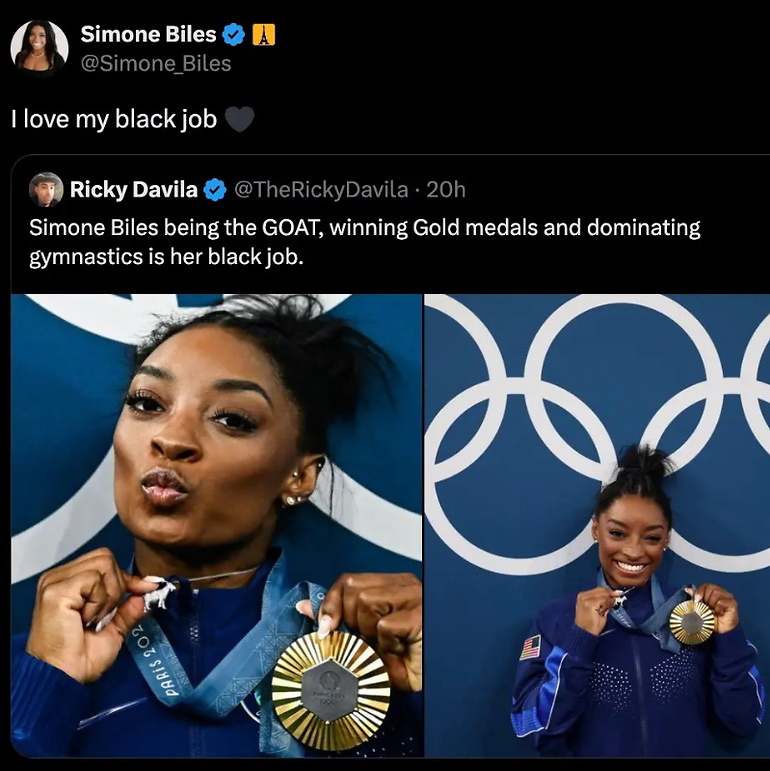Click the 'I love my black job' text
The height and width of the screenshot is (771, 770).
pos(114,119)
